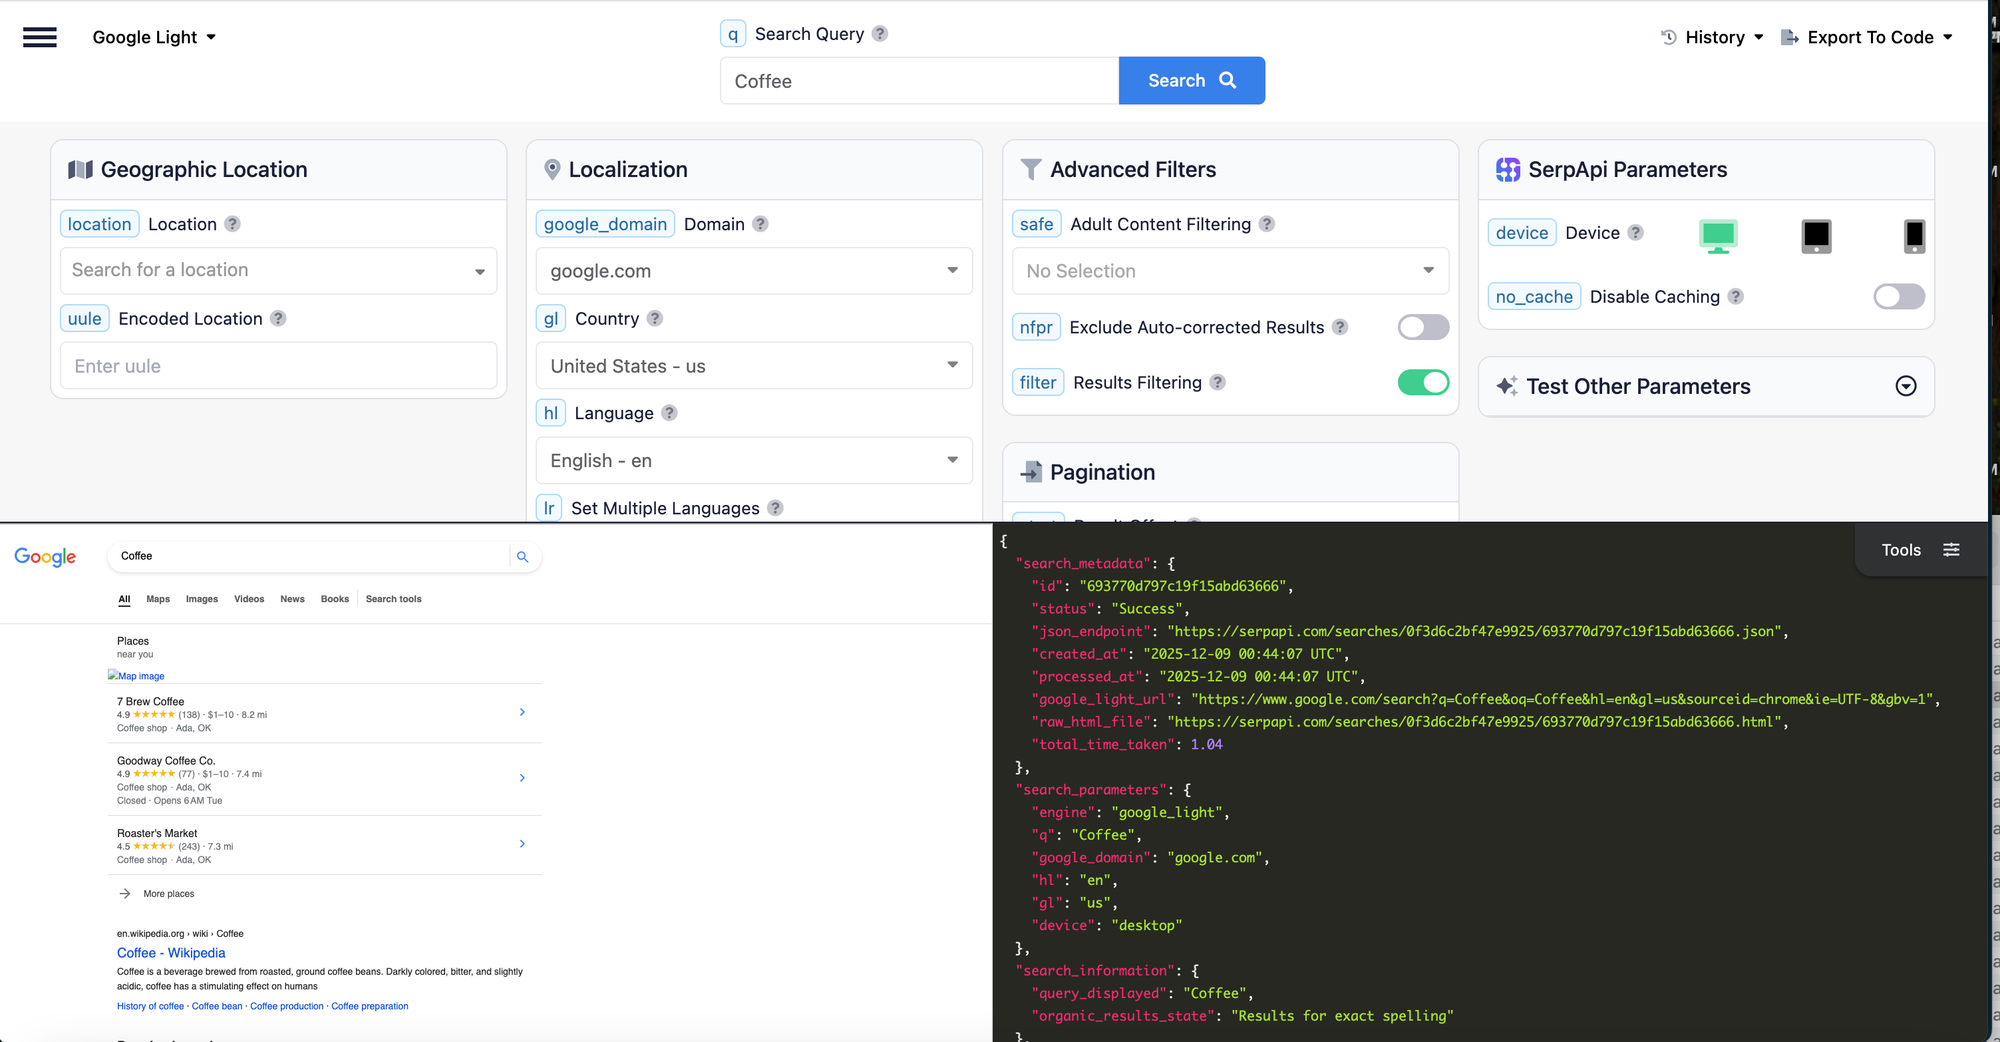Click the no_cache parameter tag
The image size is (2000, 1042).
(x=1534, y=297)
